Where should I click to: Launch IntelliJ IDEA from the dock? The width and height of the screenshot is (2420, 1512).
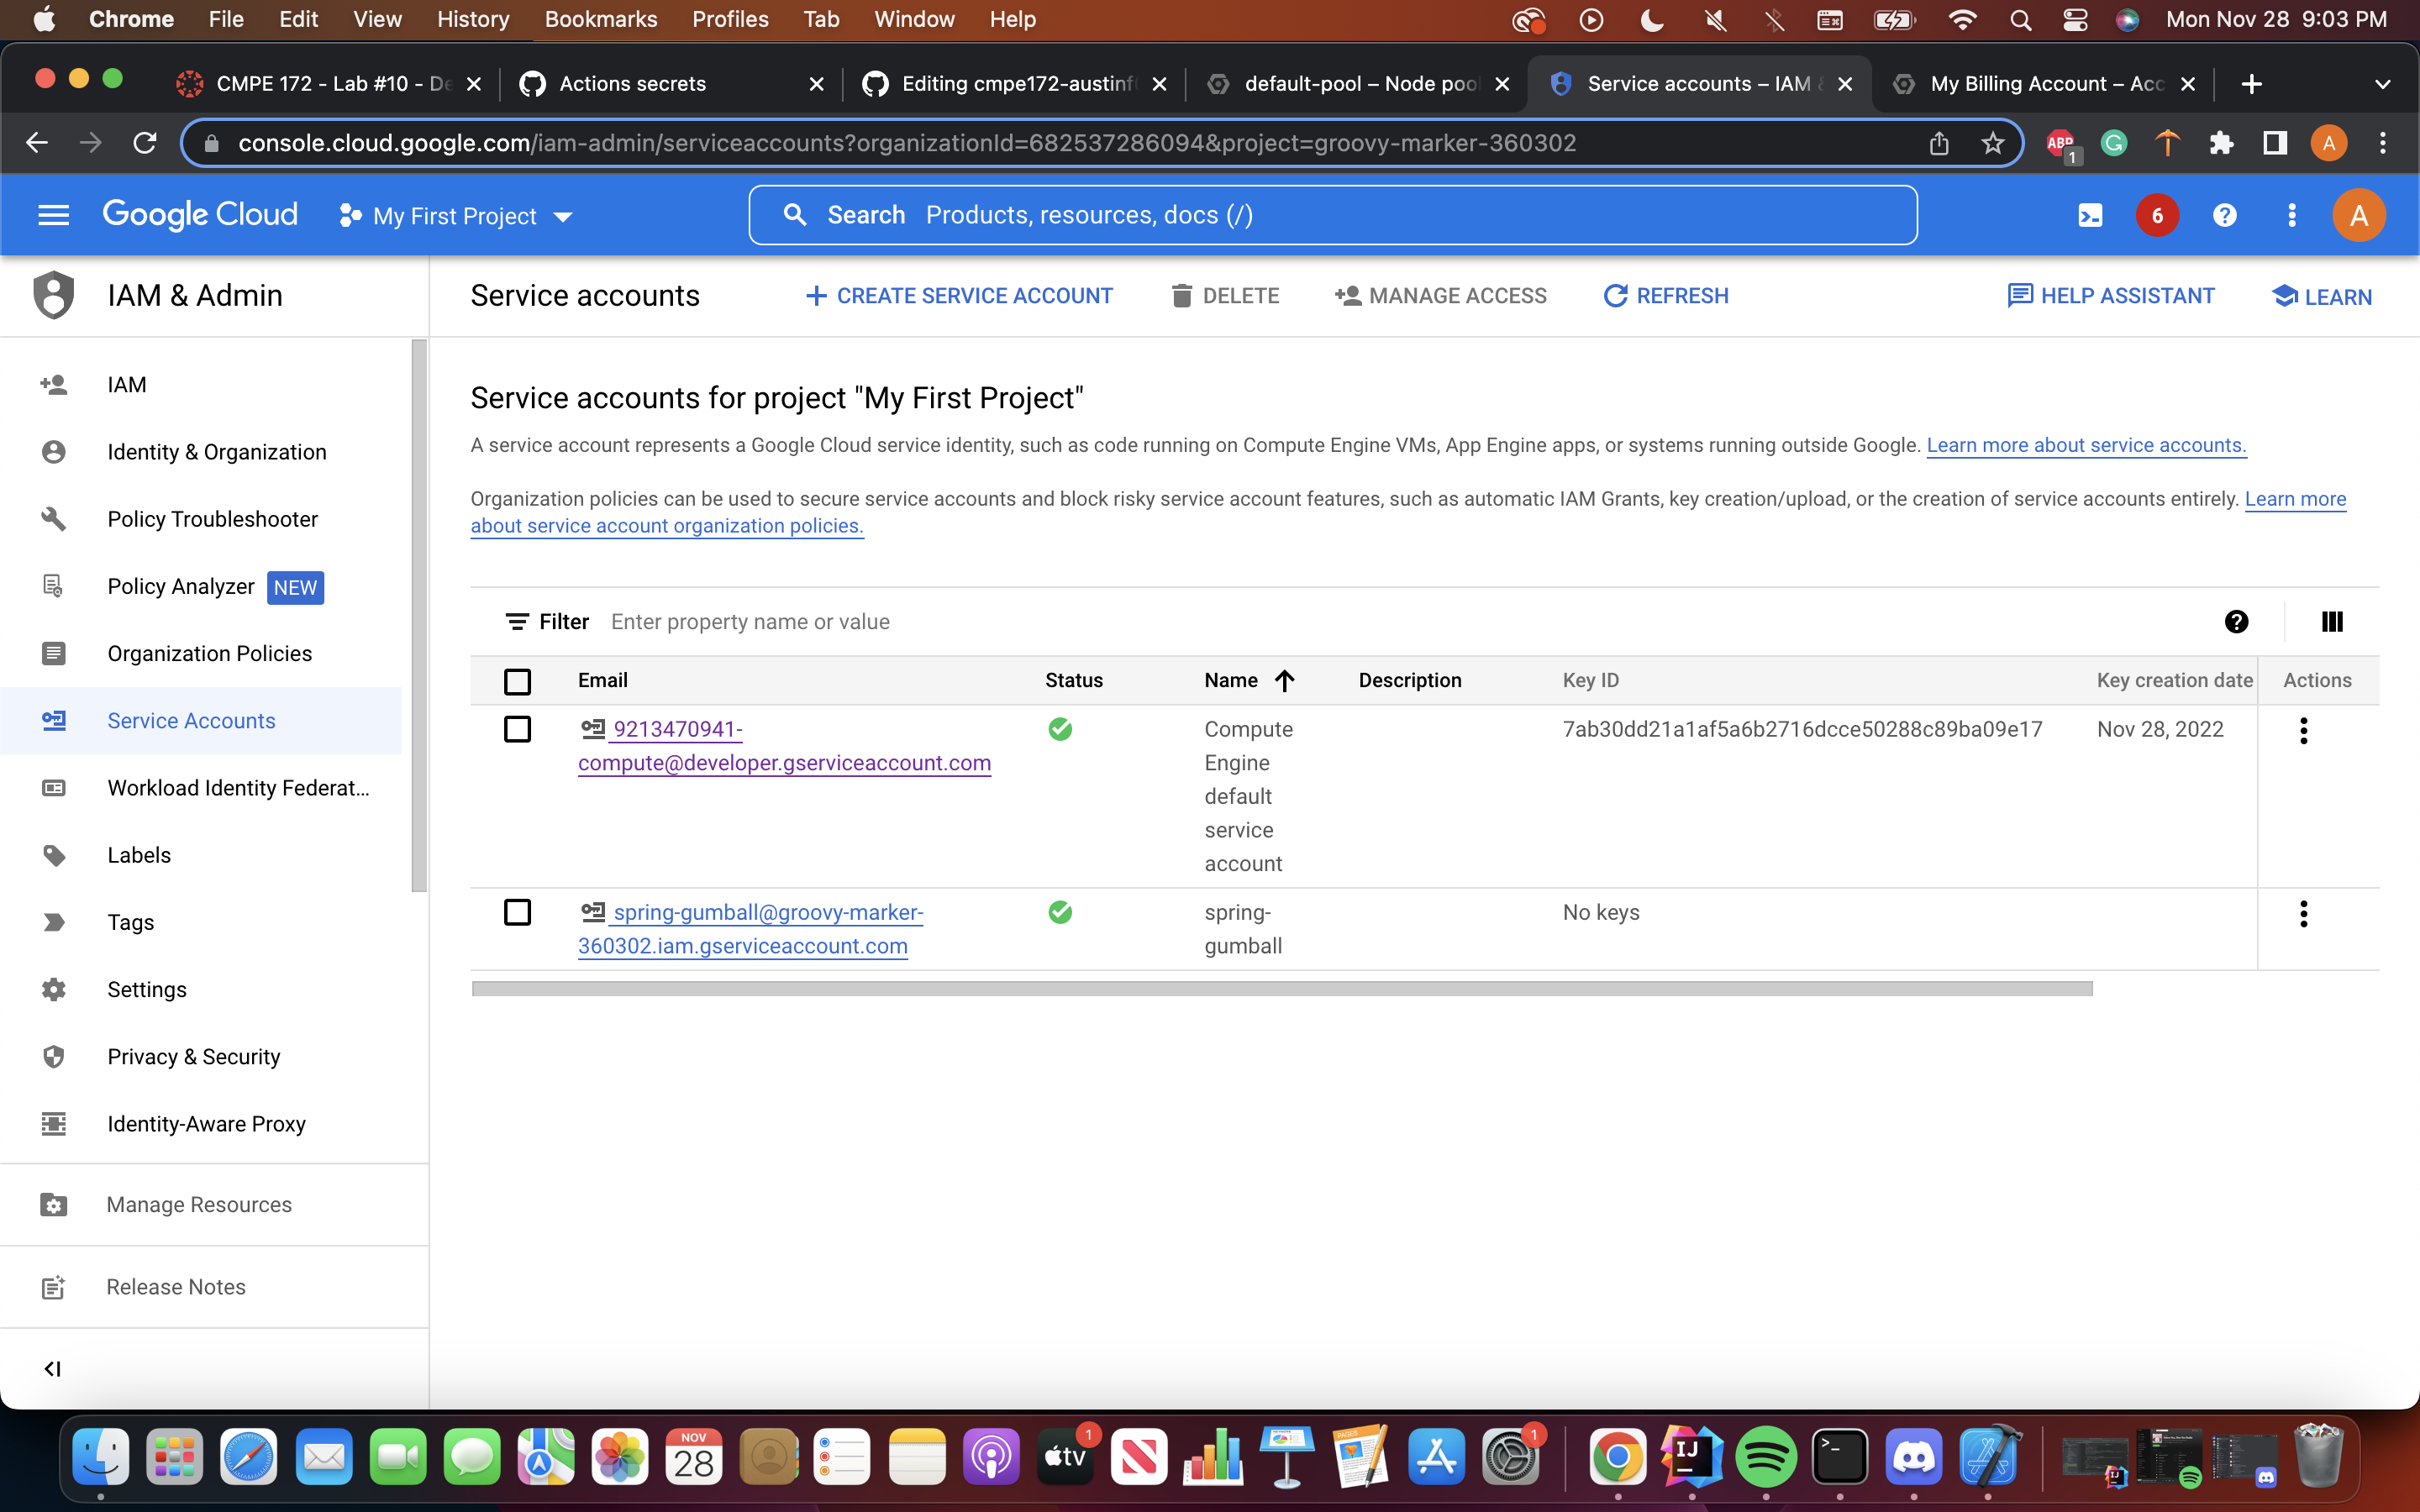pyautogui.click(x=1692, y=1456)
